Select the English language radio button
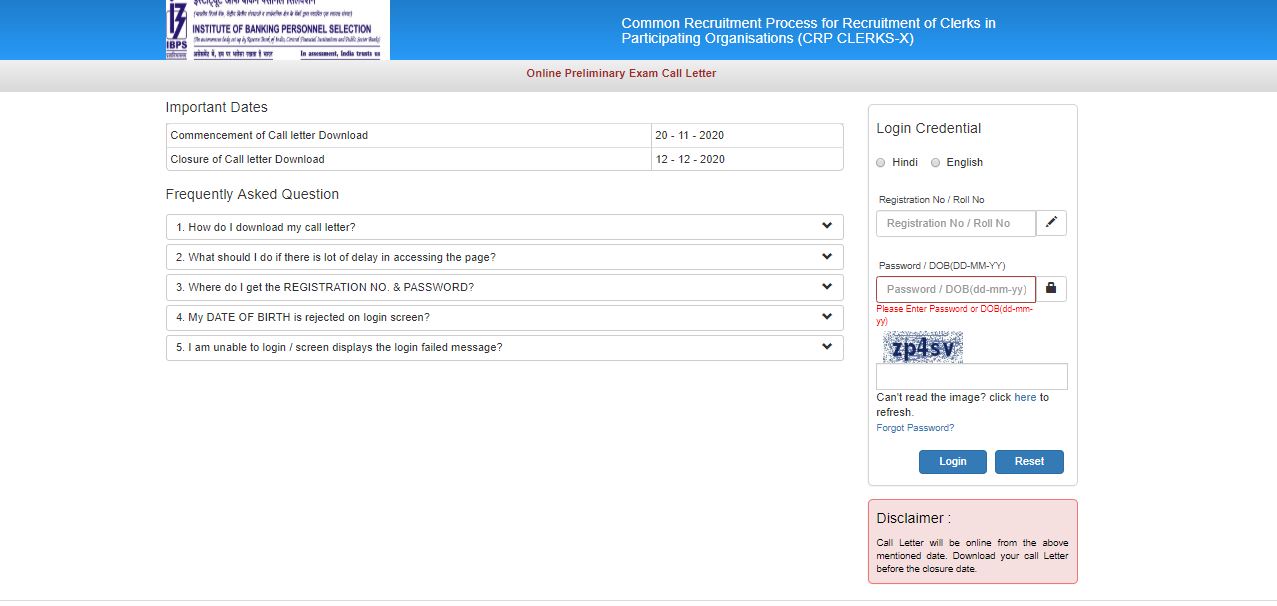The height and width of the screenshot is (606, 1277). [x=935, y=162]
